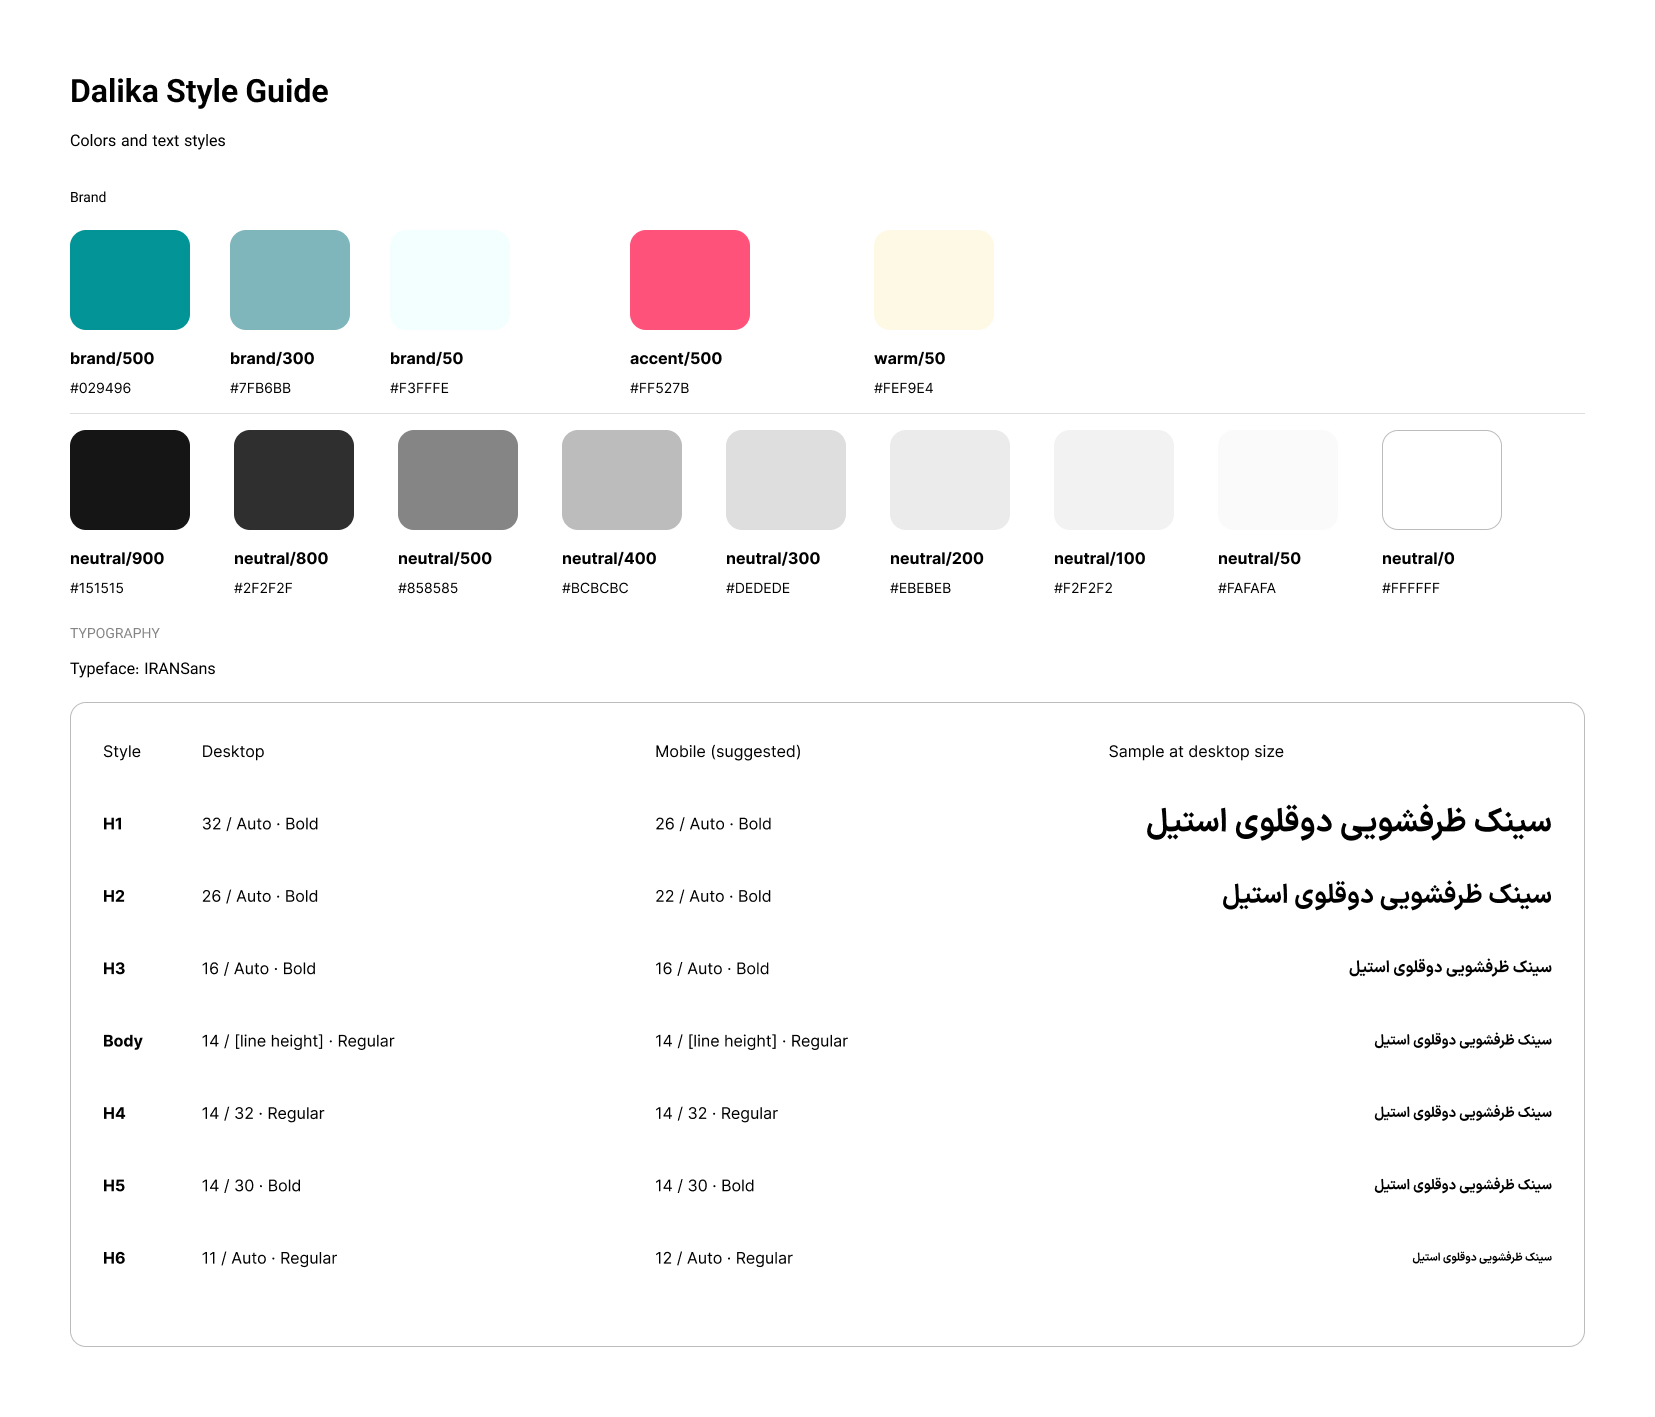Click the hex code #FFFFFF
The image size is (1655, 1417).
point(1411,588)
